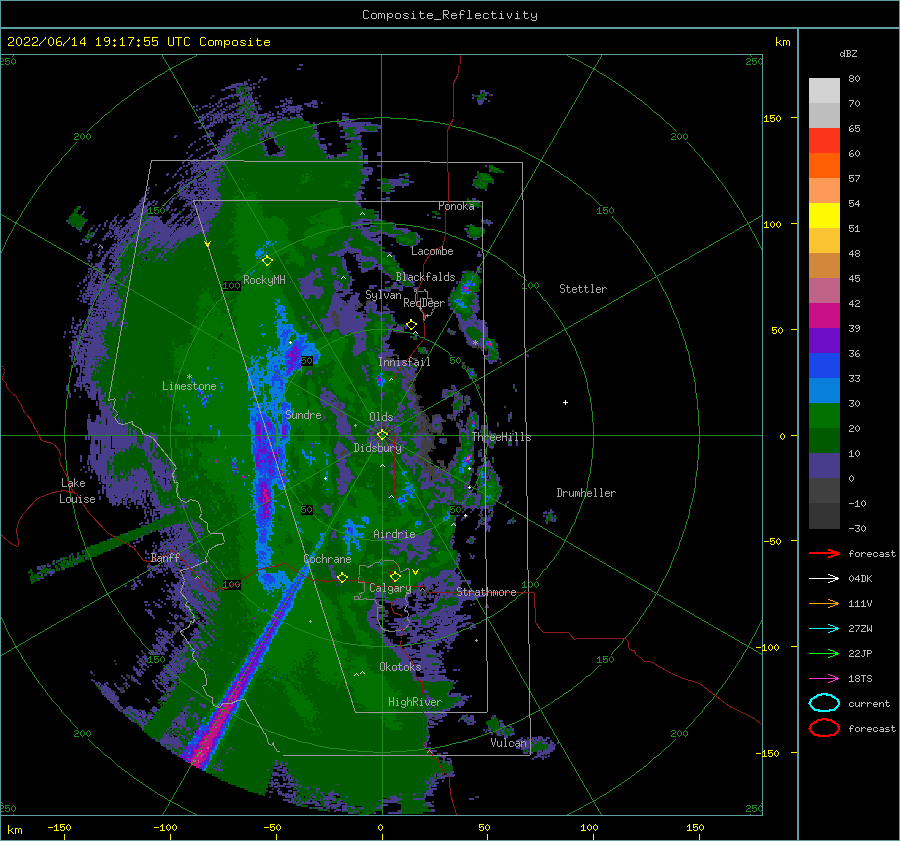Click the white plus marker west of Stettler–Drumheller

[x=565, y=402]
